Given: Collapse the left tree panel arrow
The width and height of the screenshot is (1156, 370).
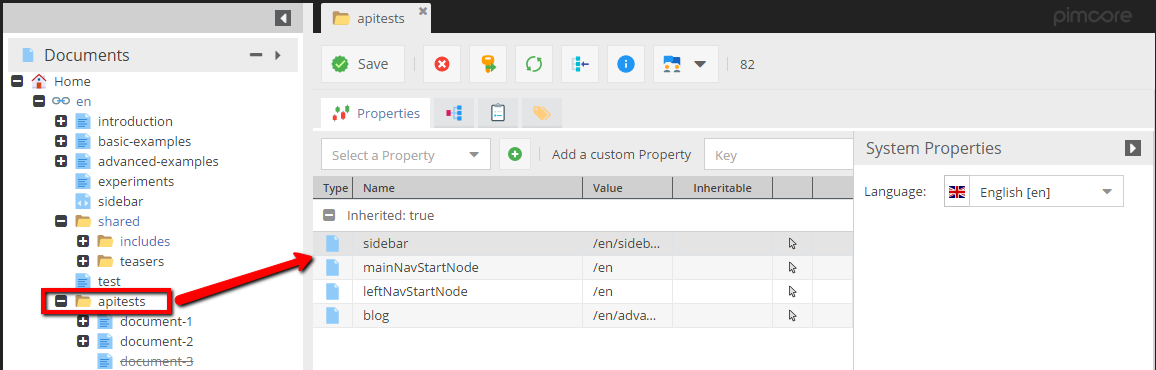Looking at the screenshot, I should (x=282, y=18).
